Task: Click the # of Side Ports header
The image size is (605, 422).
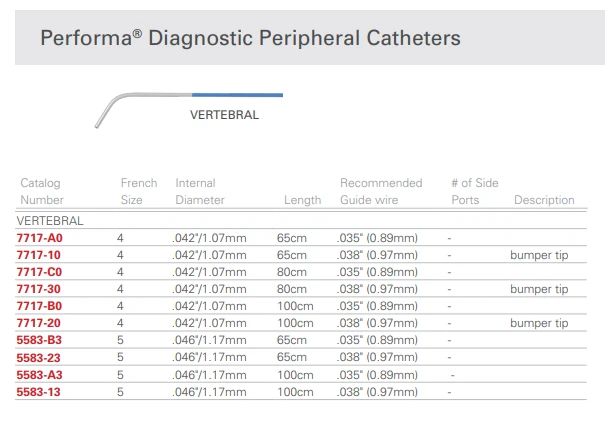Action: click(475, 191)
